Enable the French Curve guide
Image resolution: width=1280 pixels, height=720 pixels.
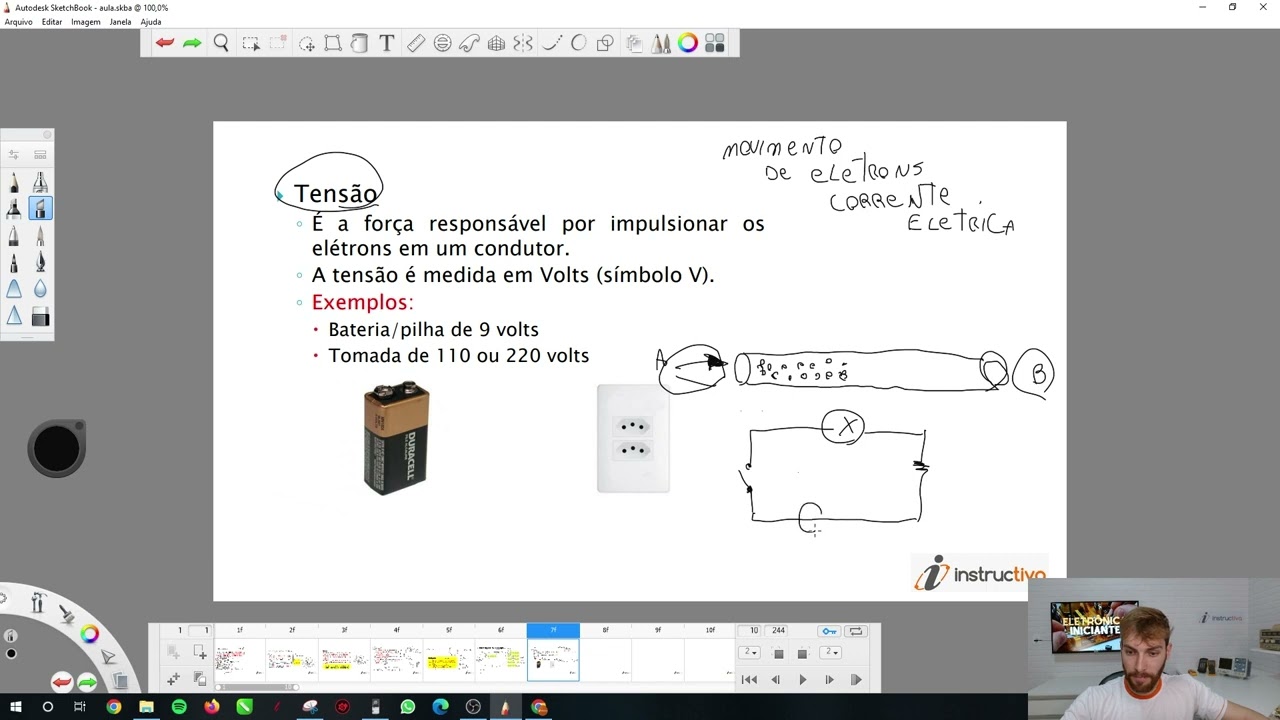tap(469, 43)
